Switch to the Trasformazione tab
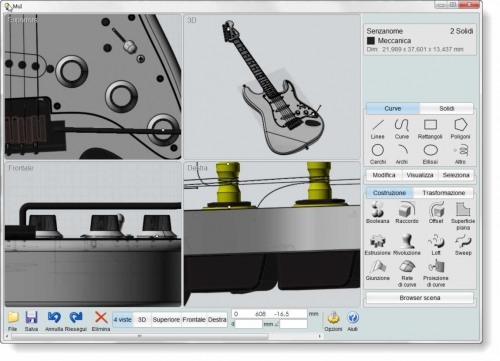 (444, 193)
